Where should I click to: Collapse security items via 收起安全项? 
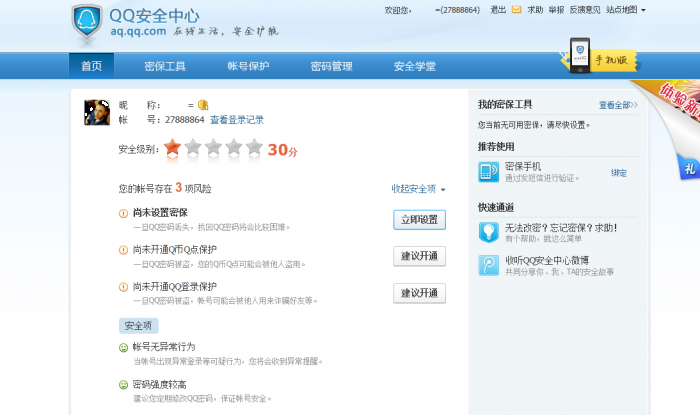pyautogui.click(x=418, y=189)
